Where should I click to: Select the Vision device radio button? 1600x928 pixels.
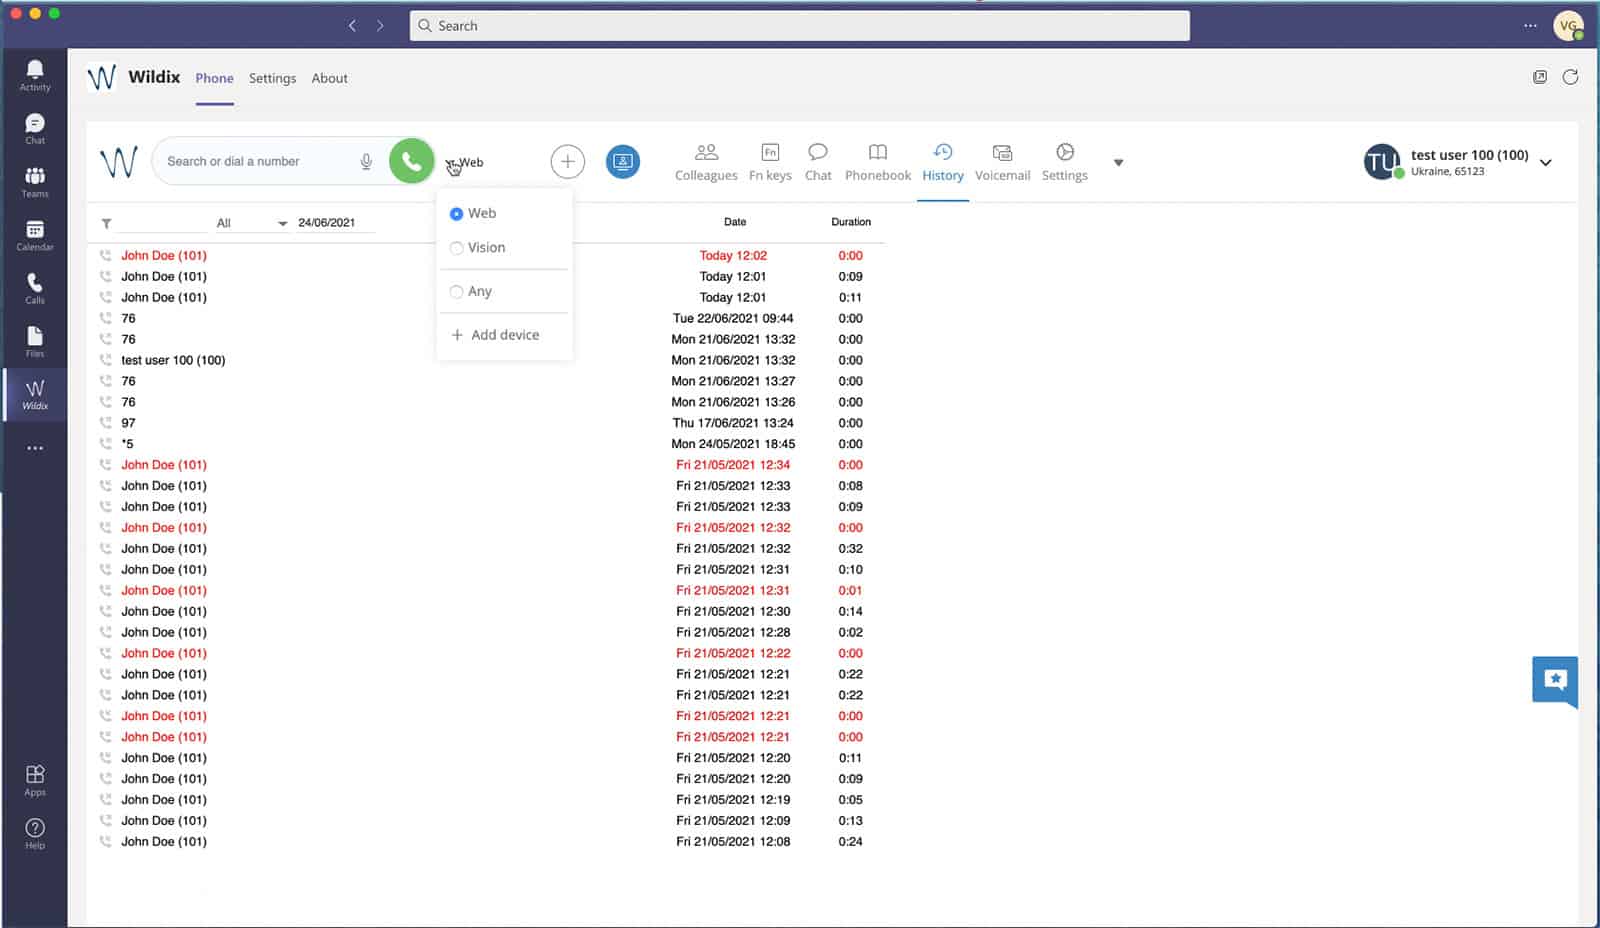(x=457, y=248)
